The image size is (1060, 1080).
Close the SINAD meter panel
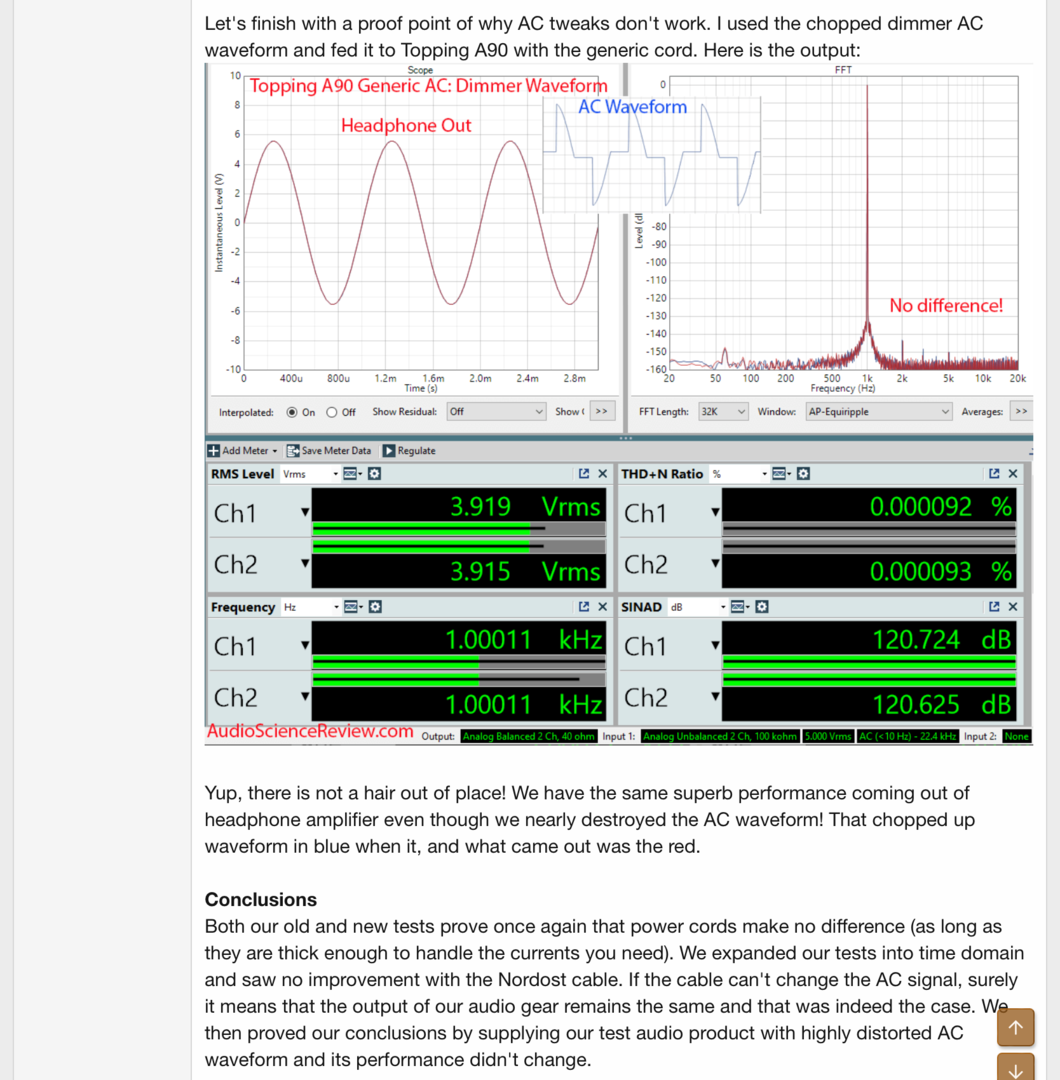tap(1012, 607)
